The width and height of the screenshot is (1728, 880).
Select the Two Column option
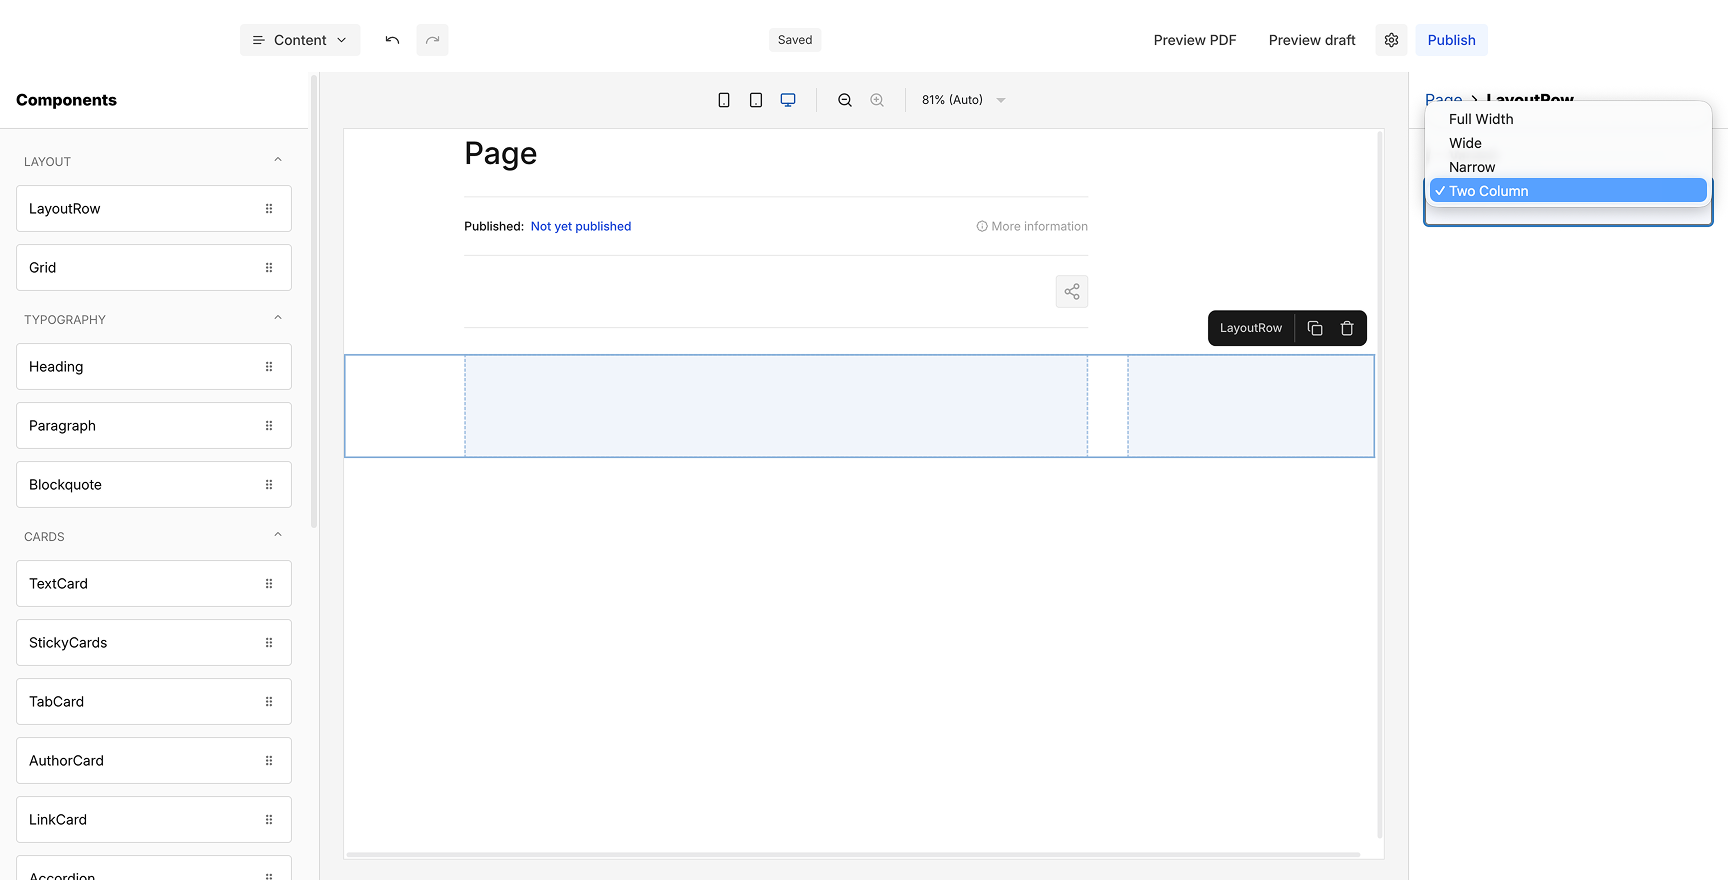pos(1568,191)
